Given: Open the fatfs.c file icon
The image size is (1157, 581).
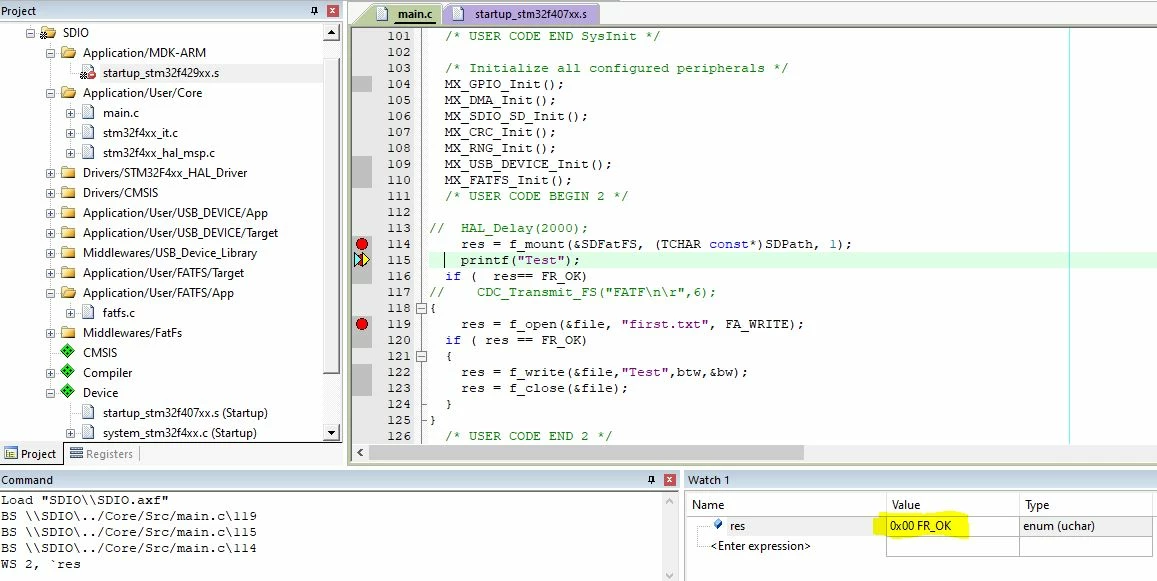Looking at the screenshot, I should (88, 312).
